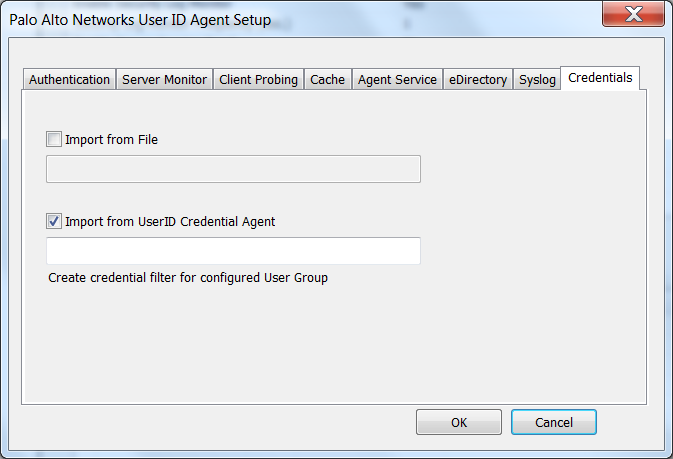
Task: Uncheck the Import from UserID Credential Agent box
Action: coord(54,222)
